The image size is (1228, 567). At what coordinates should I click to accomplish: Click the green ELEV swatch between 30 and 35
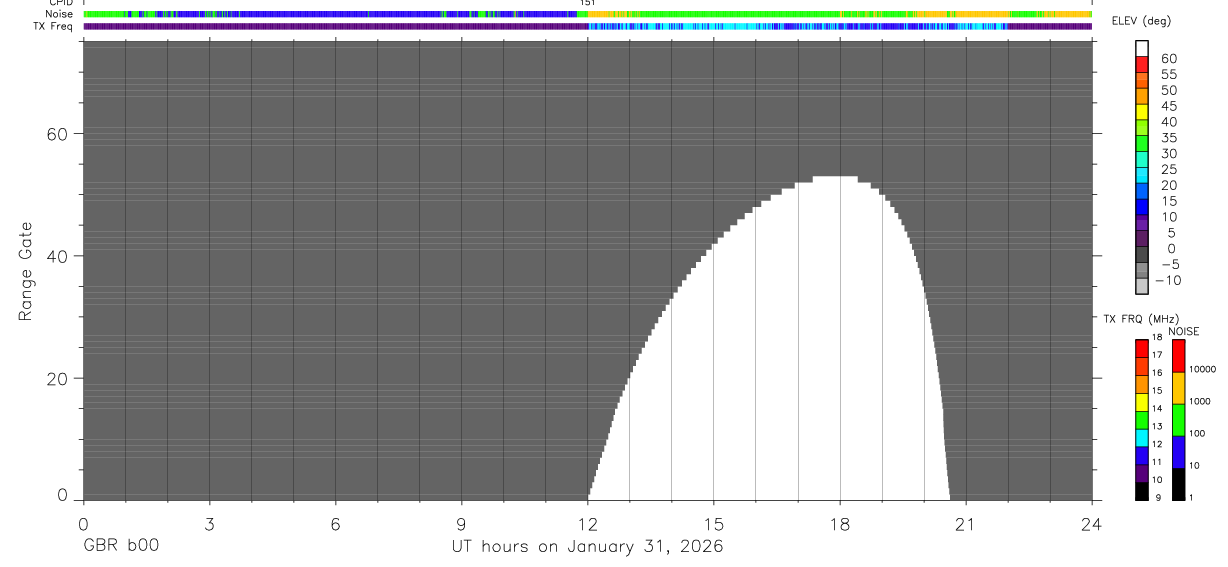tap(1142, 145)
